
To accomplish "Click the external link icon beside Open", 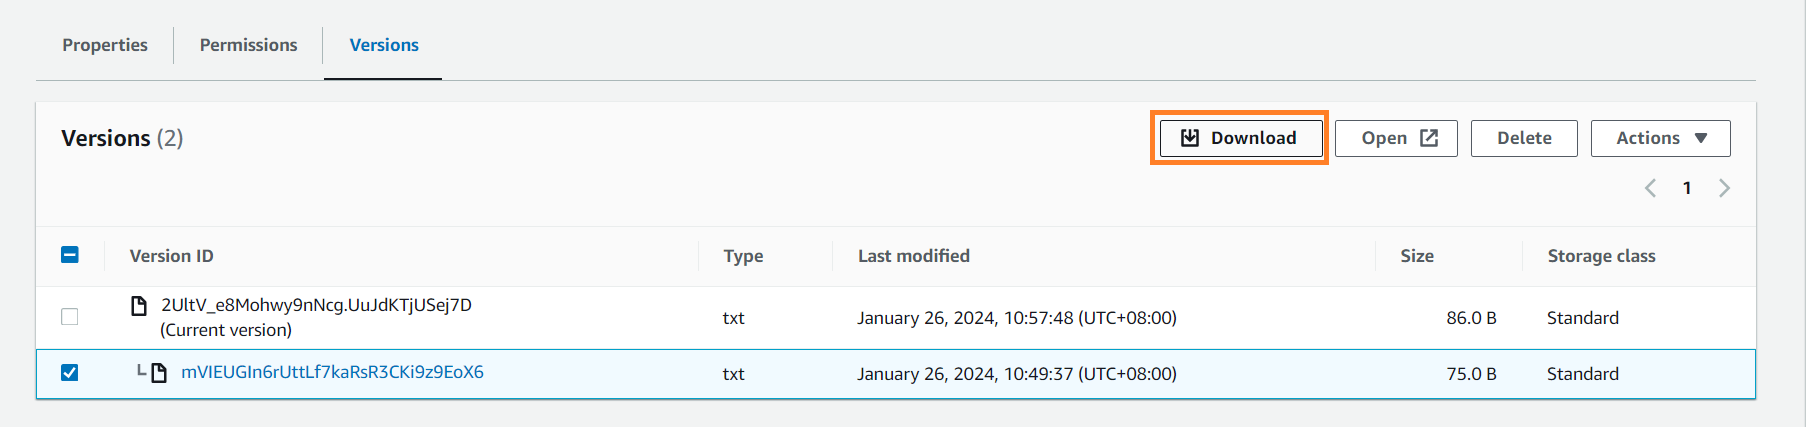I will 1429,138.
